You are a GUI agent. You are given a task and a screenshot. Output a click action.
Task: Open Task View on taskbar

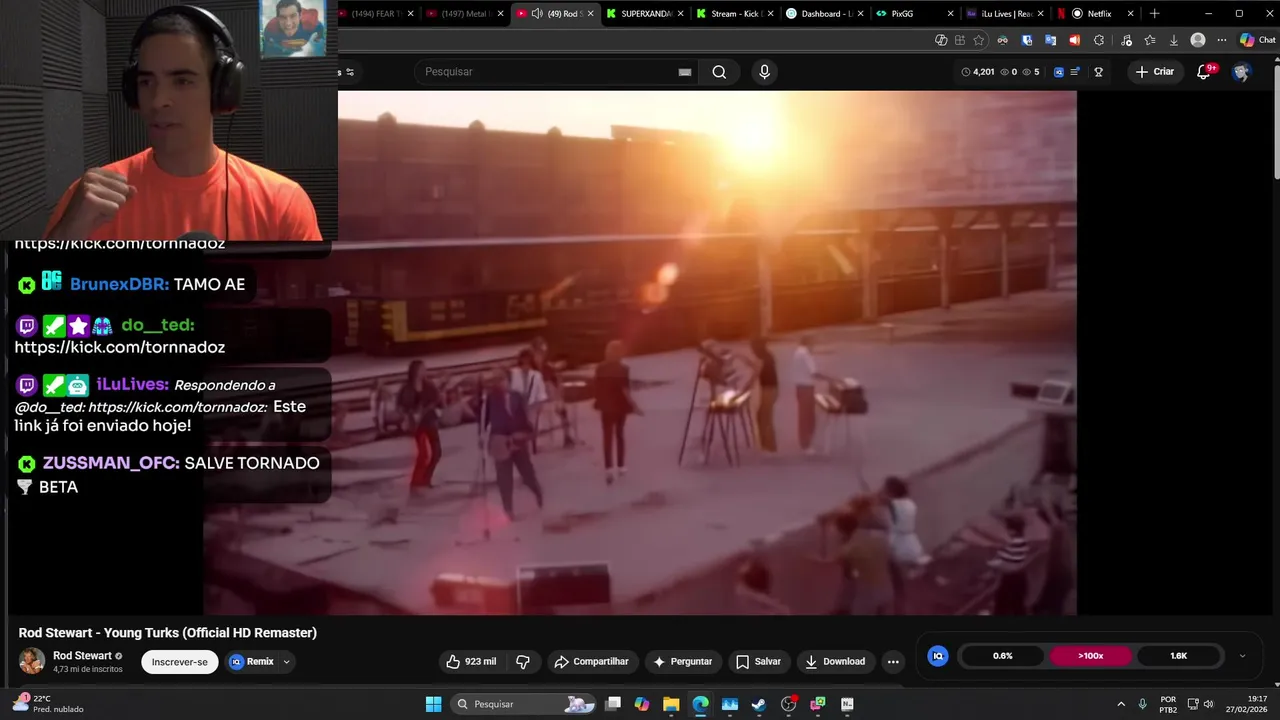tap(613, 704)
